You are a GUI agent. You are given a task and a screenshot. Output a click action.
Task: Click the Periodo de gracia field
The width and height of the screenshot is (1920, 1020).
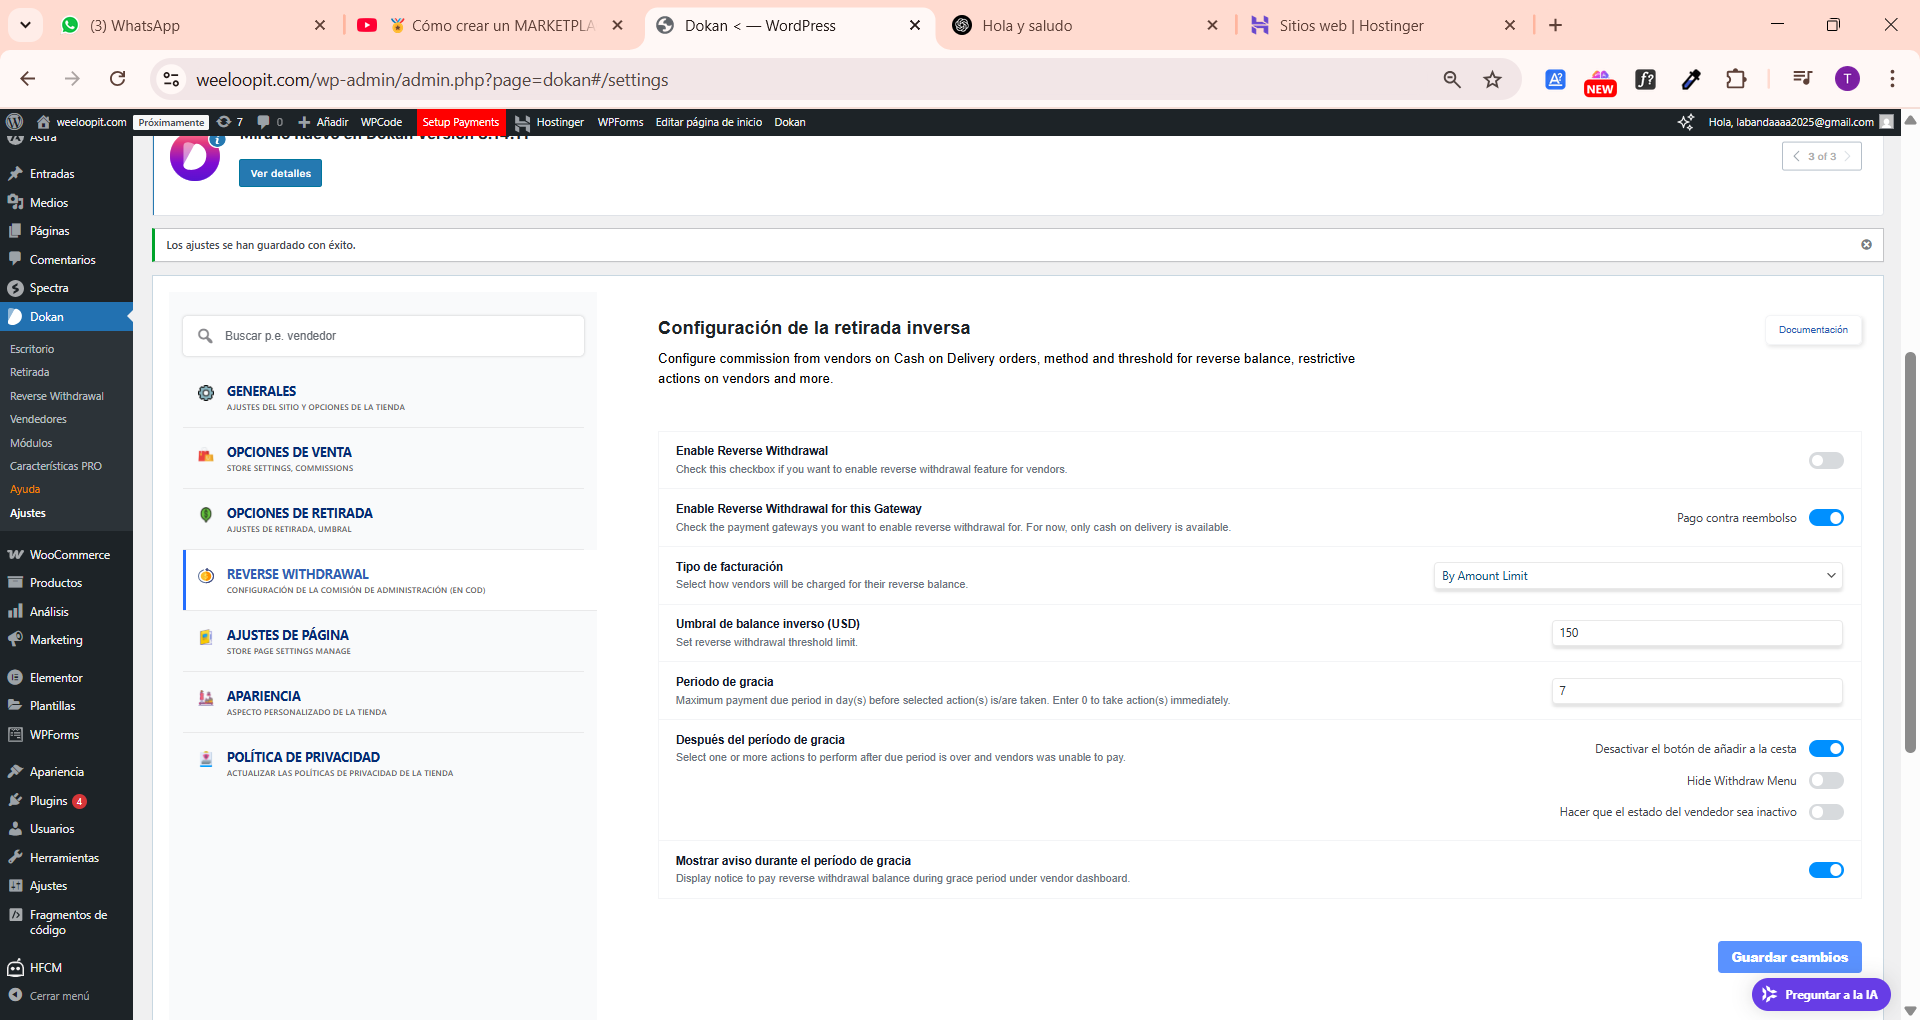1696,691
